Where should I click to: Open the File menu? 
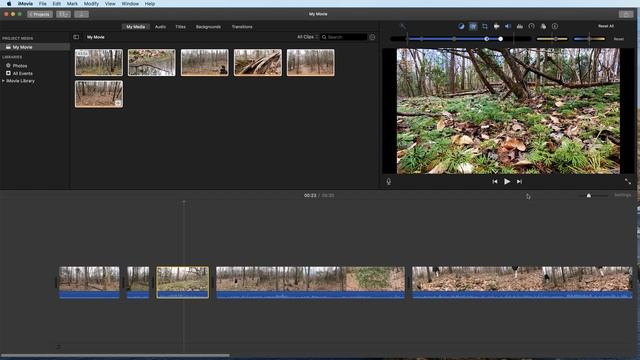[x=42, y=4]
